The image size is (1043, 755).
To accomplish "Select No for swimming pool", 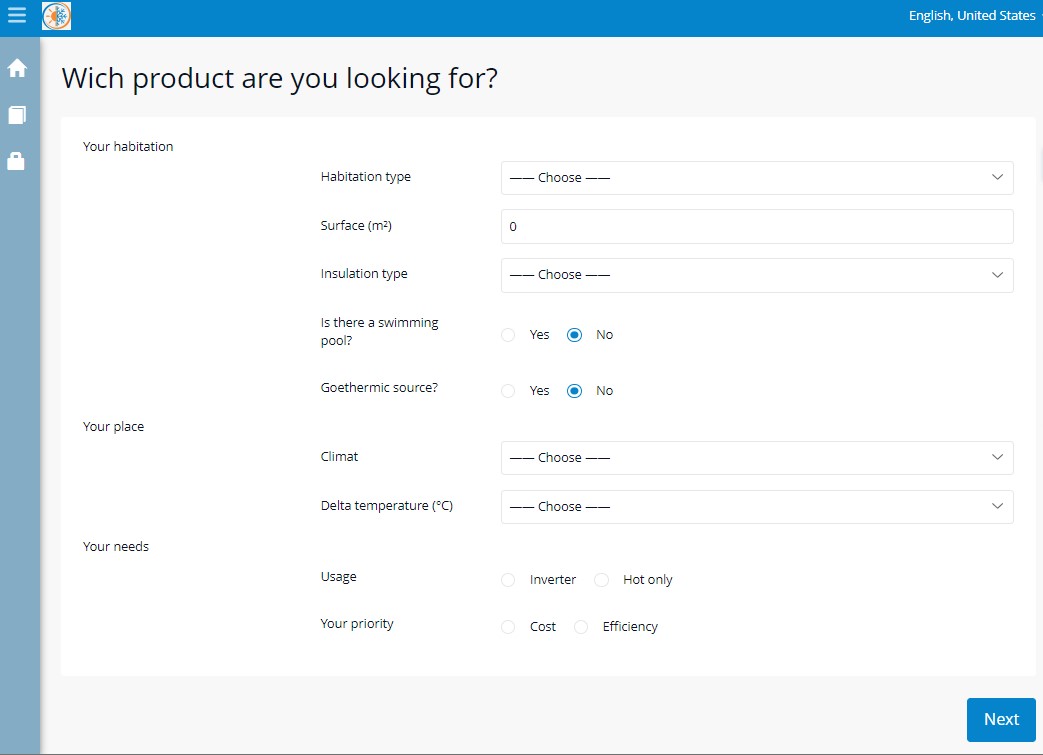I will point(574,335).
